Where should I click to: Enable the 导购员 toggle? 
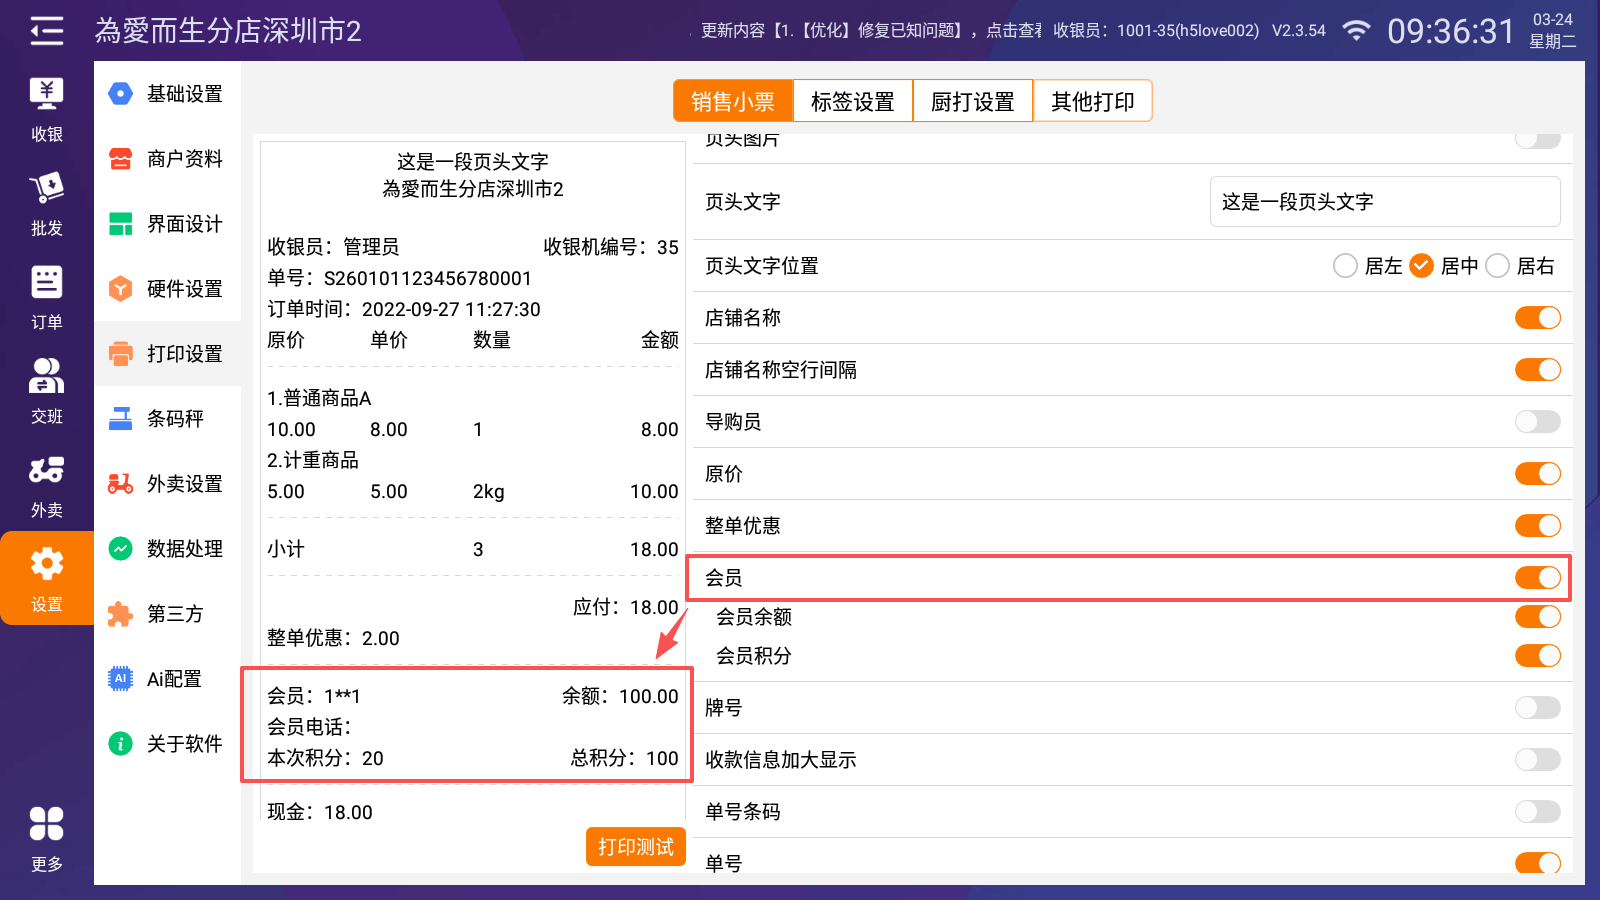click(1537, 422)
